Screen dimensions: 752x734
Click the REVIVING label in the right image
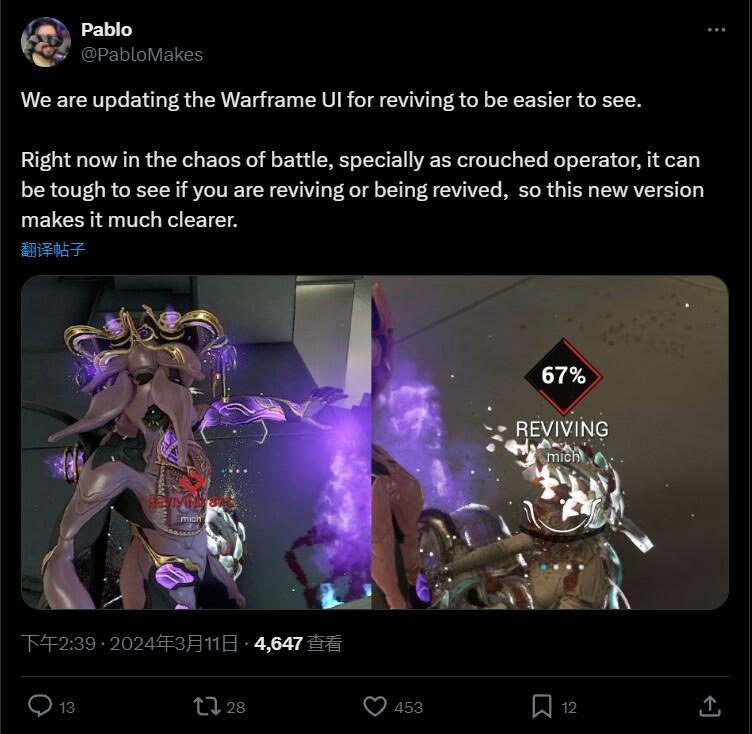[x=562, y=428]
